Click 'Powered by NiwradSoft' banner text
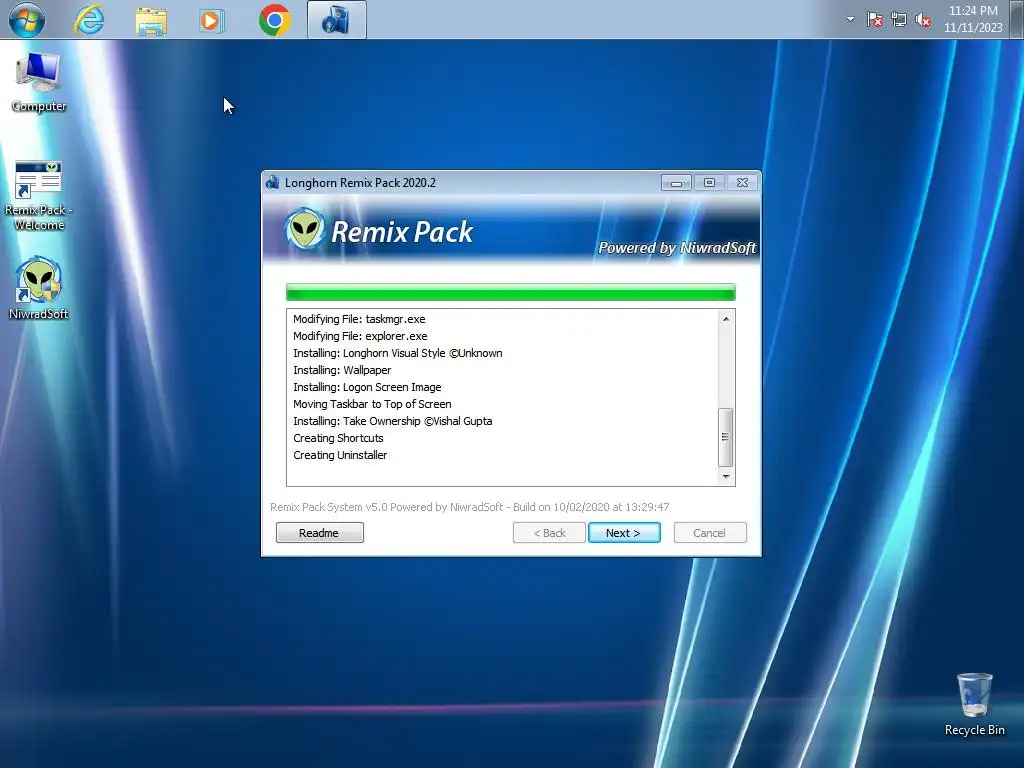 677,248
